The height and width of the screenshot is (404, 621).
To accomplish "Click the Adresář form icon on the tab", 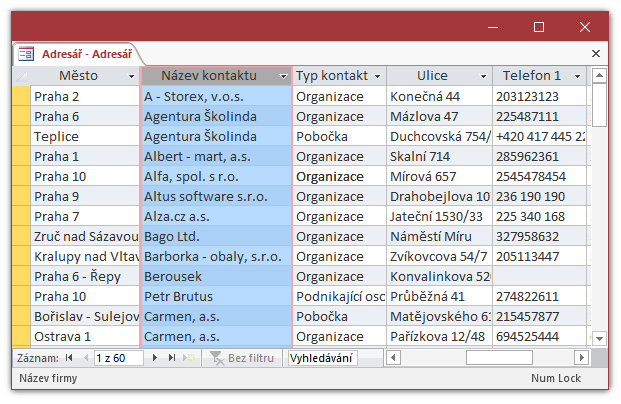I will [26, 54].
